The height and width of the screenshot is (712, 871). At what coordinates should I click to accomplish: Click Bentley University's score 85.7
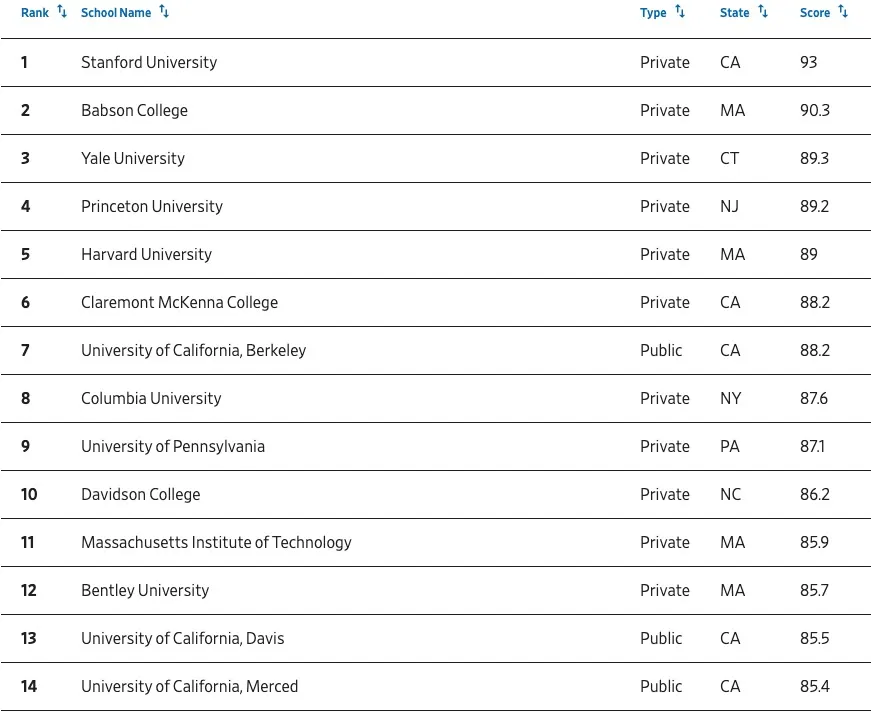coord(815,590)
